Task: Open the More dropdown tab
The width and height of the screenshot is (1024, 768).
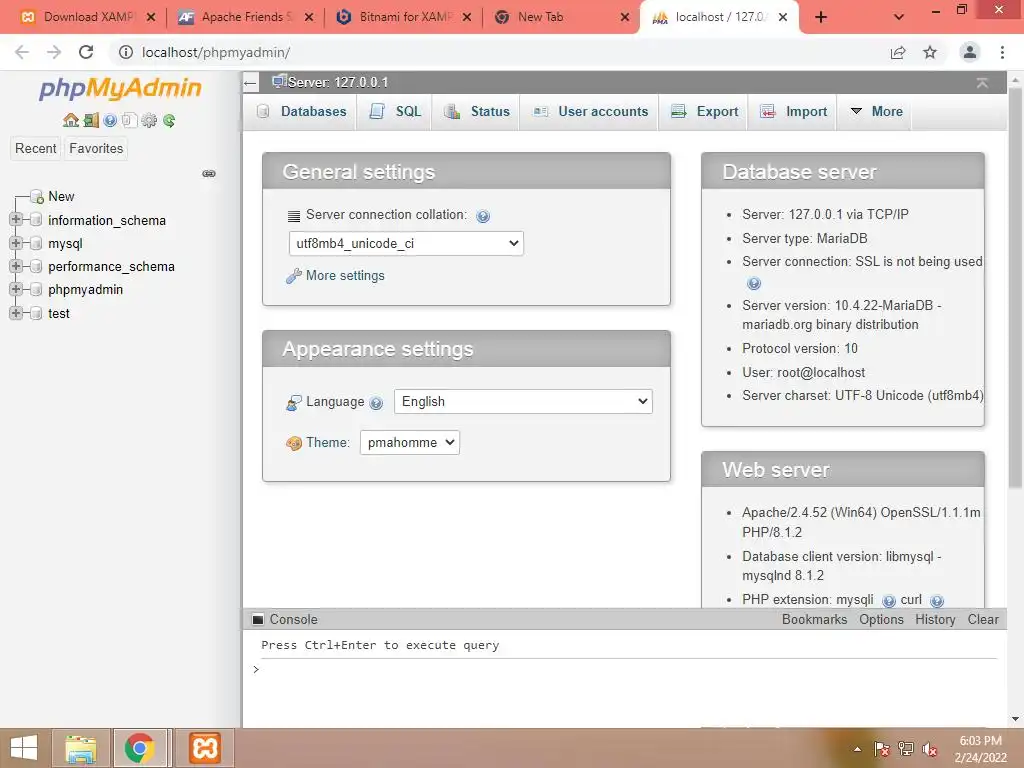Action: 876,112
